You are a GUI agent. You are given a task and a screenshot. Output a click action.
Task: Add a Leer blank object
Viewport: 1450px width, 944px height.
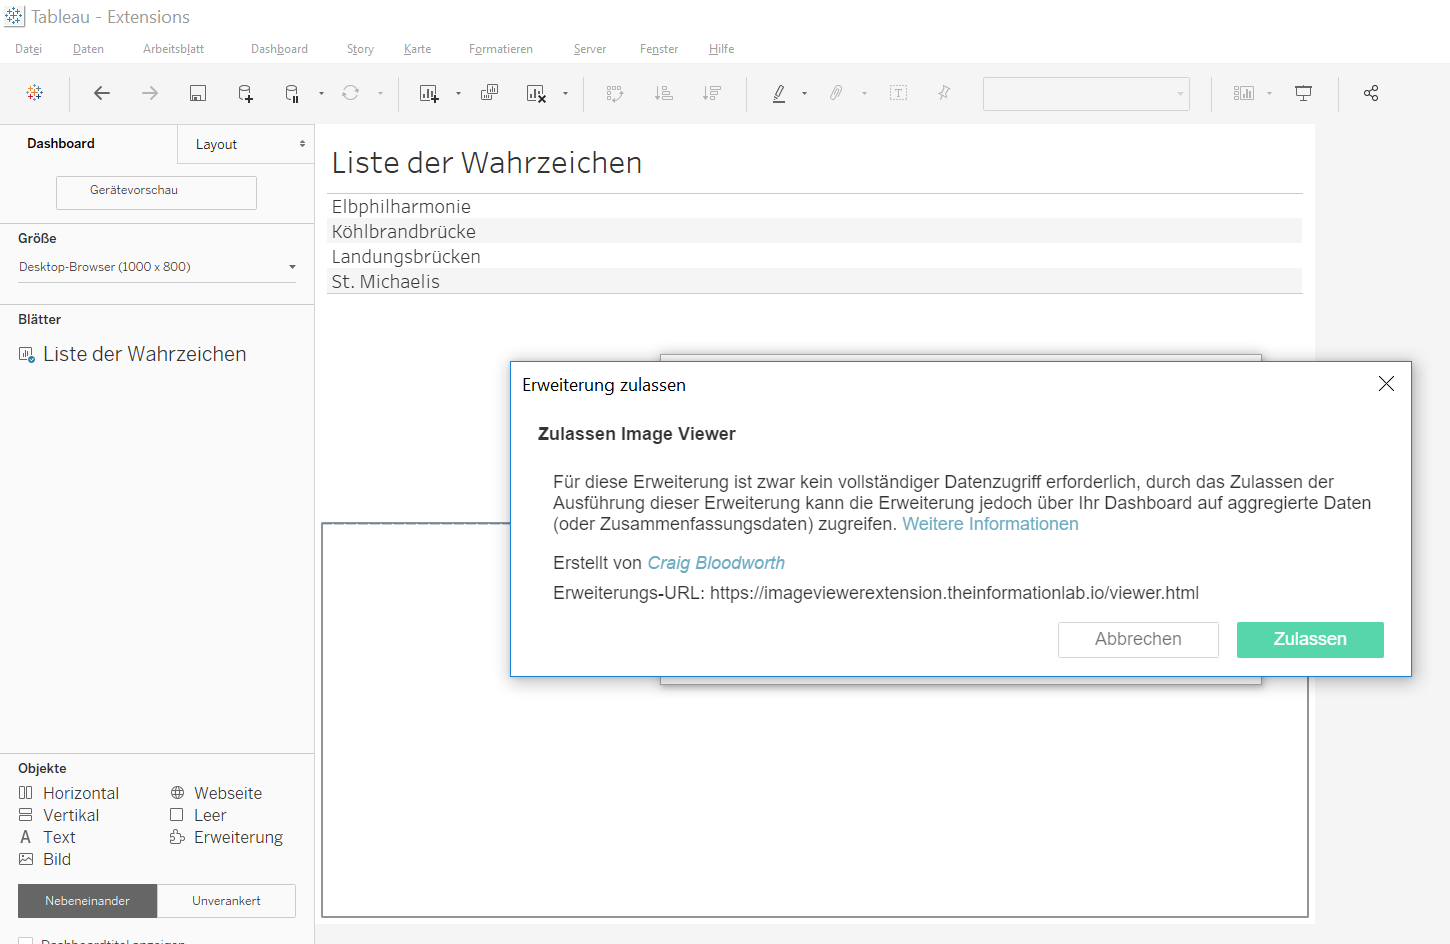pyautogui.click(x=198, y=815)
